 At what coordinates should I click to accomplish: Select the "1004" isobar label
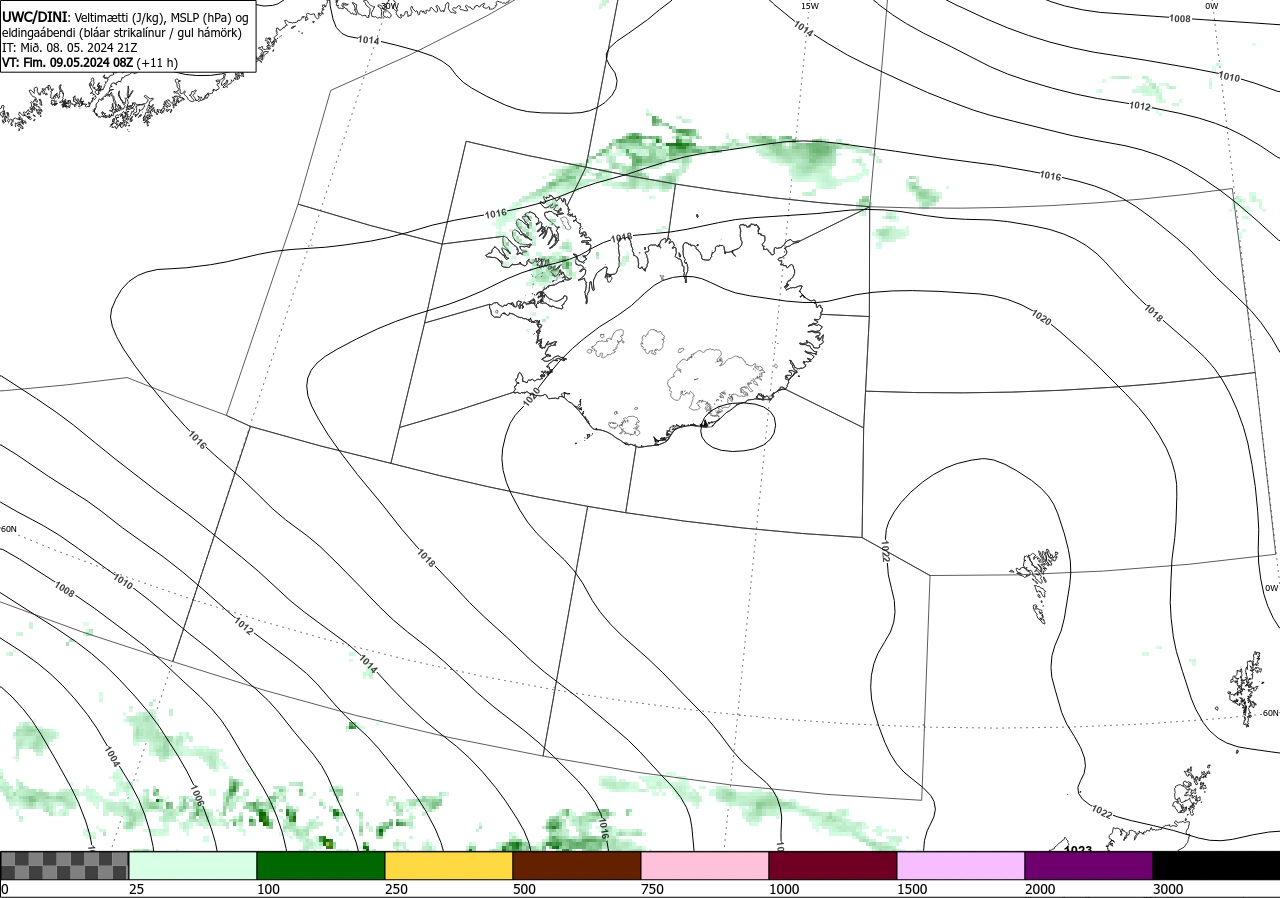[x=111, y=757]
